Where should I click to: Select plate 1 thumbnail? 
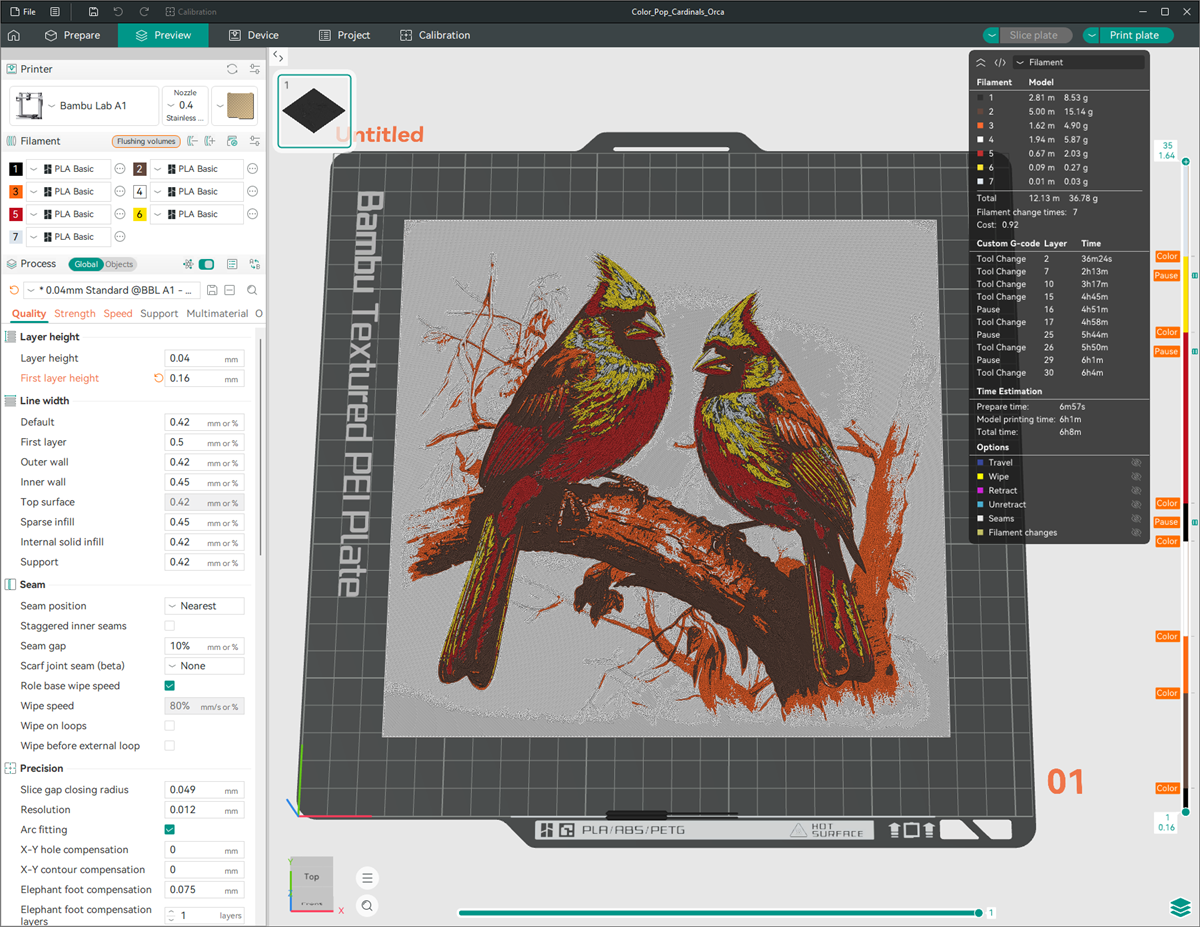(x=314, y=112)
